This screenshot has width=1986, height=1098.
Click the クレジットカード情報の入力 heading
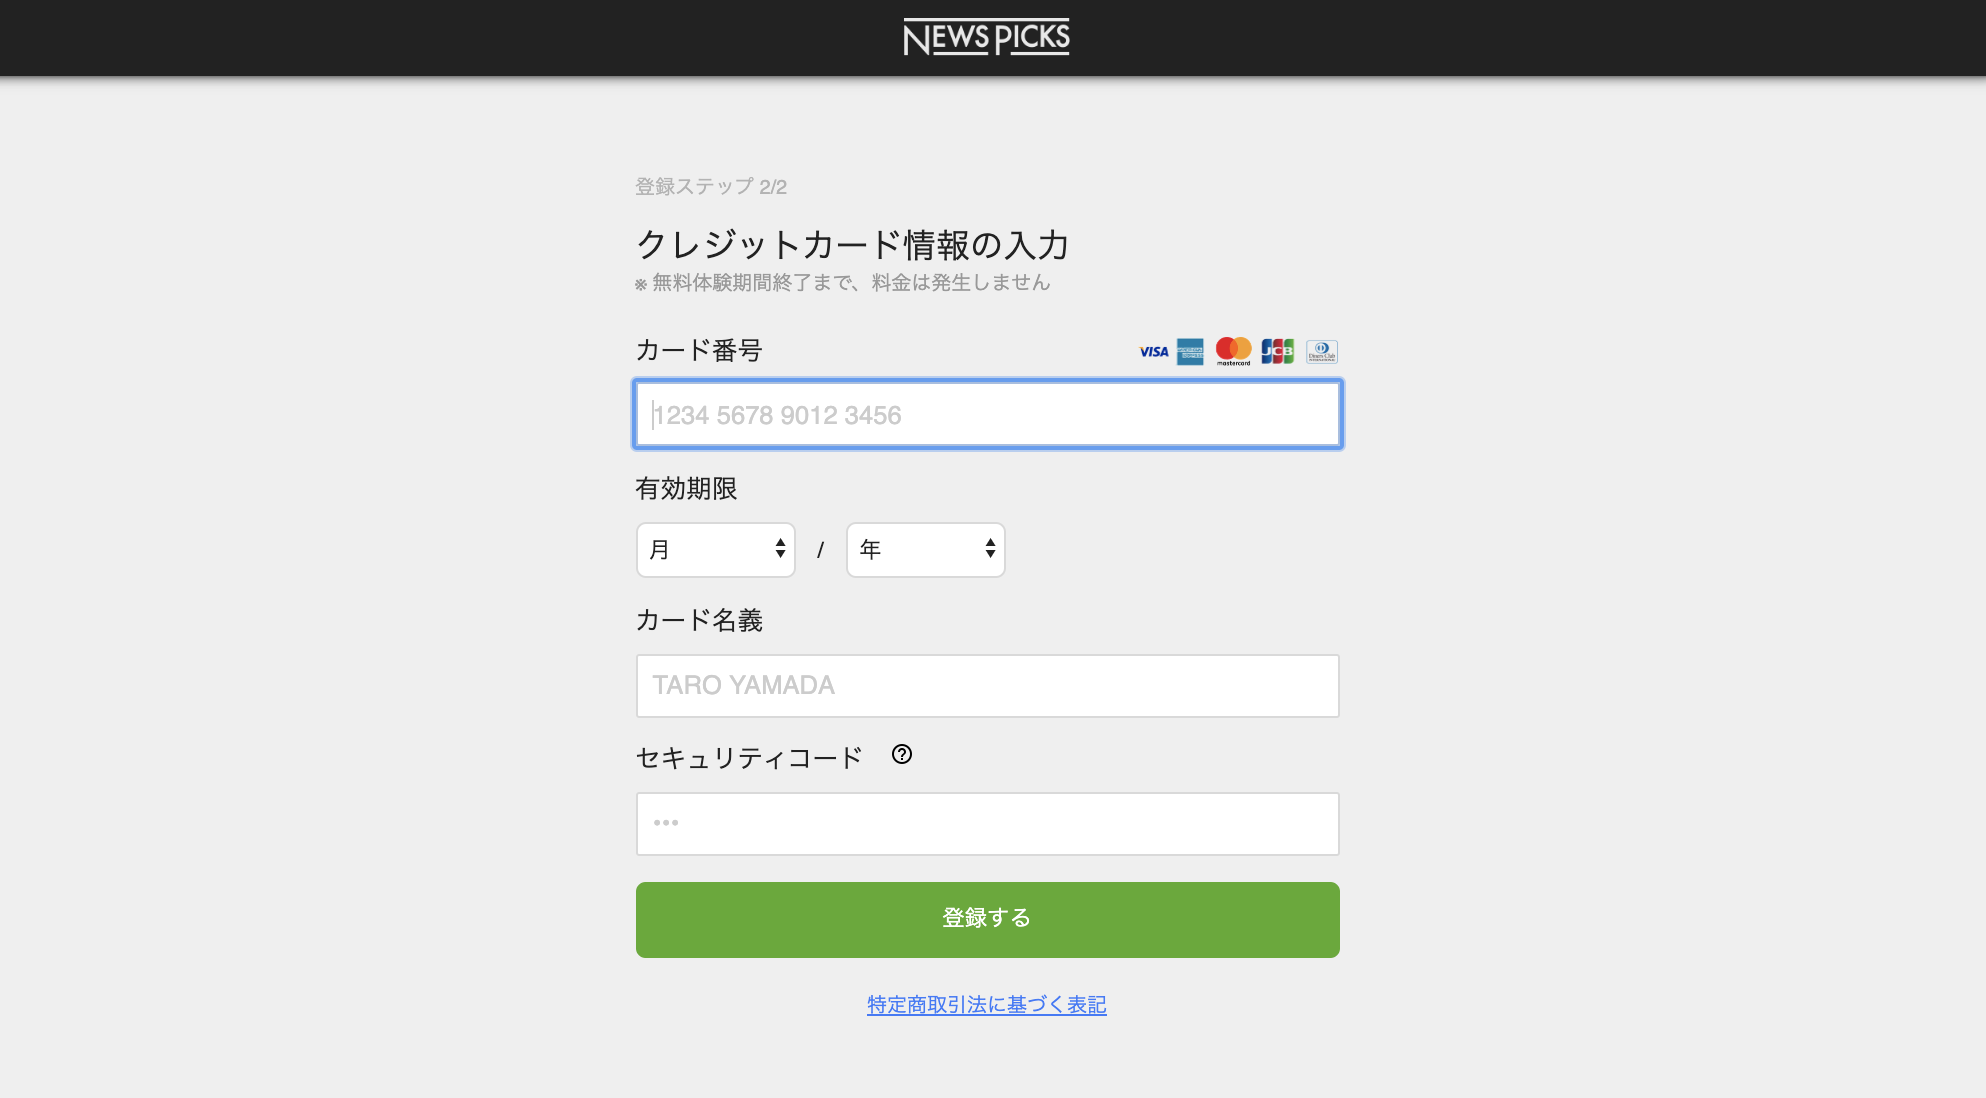(853, 245)
